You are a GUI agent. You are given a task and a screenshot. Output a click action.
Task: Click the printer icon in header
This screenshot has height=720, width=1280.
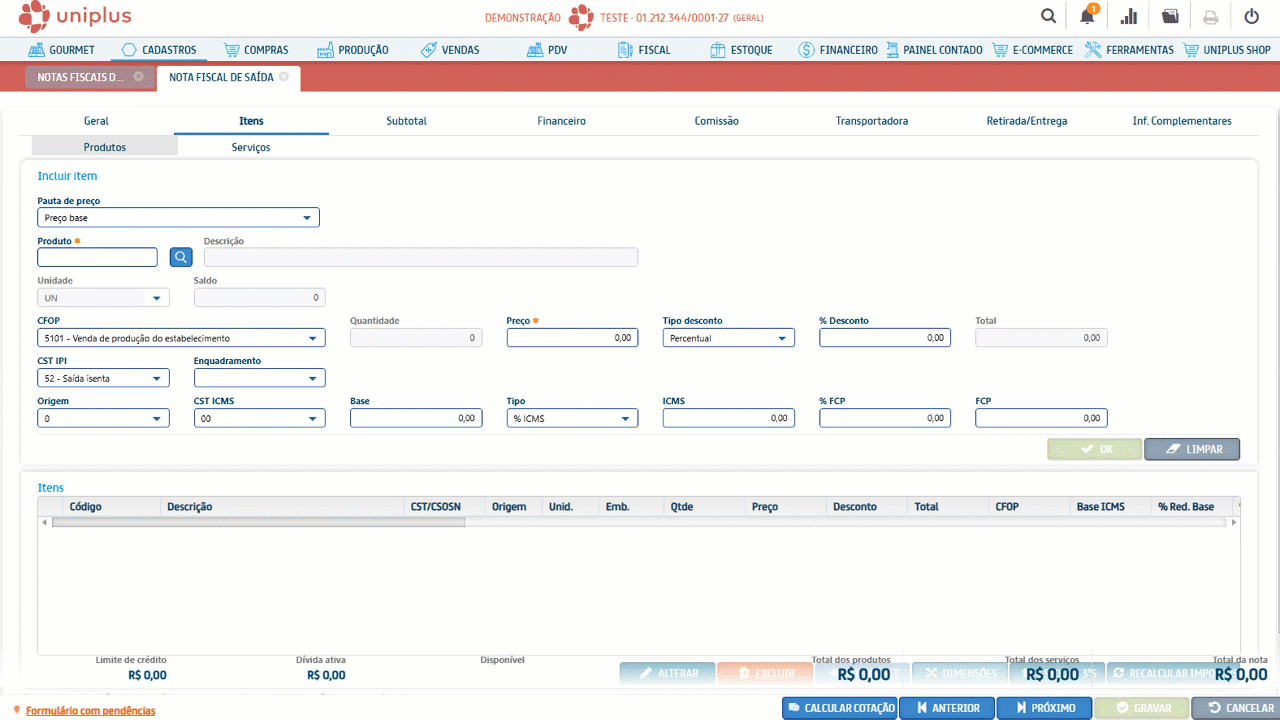pyautogui.click(x=1211, y=16)
